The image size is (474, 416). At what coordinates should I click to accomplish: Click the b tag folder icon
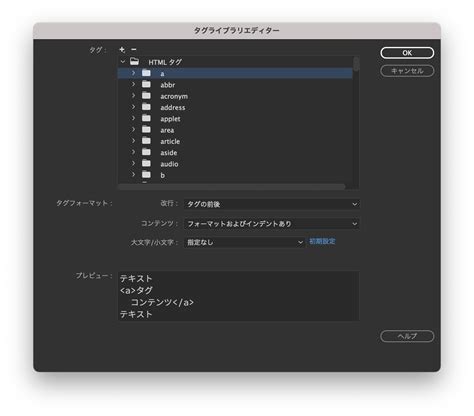(x=146, y=175)
